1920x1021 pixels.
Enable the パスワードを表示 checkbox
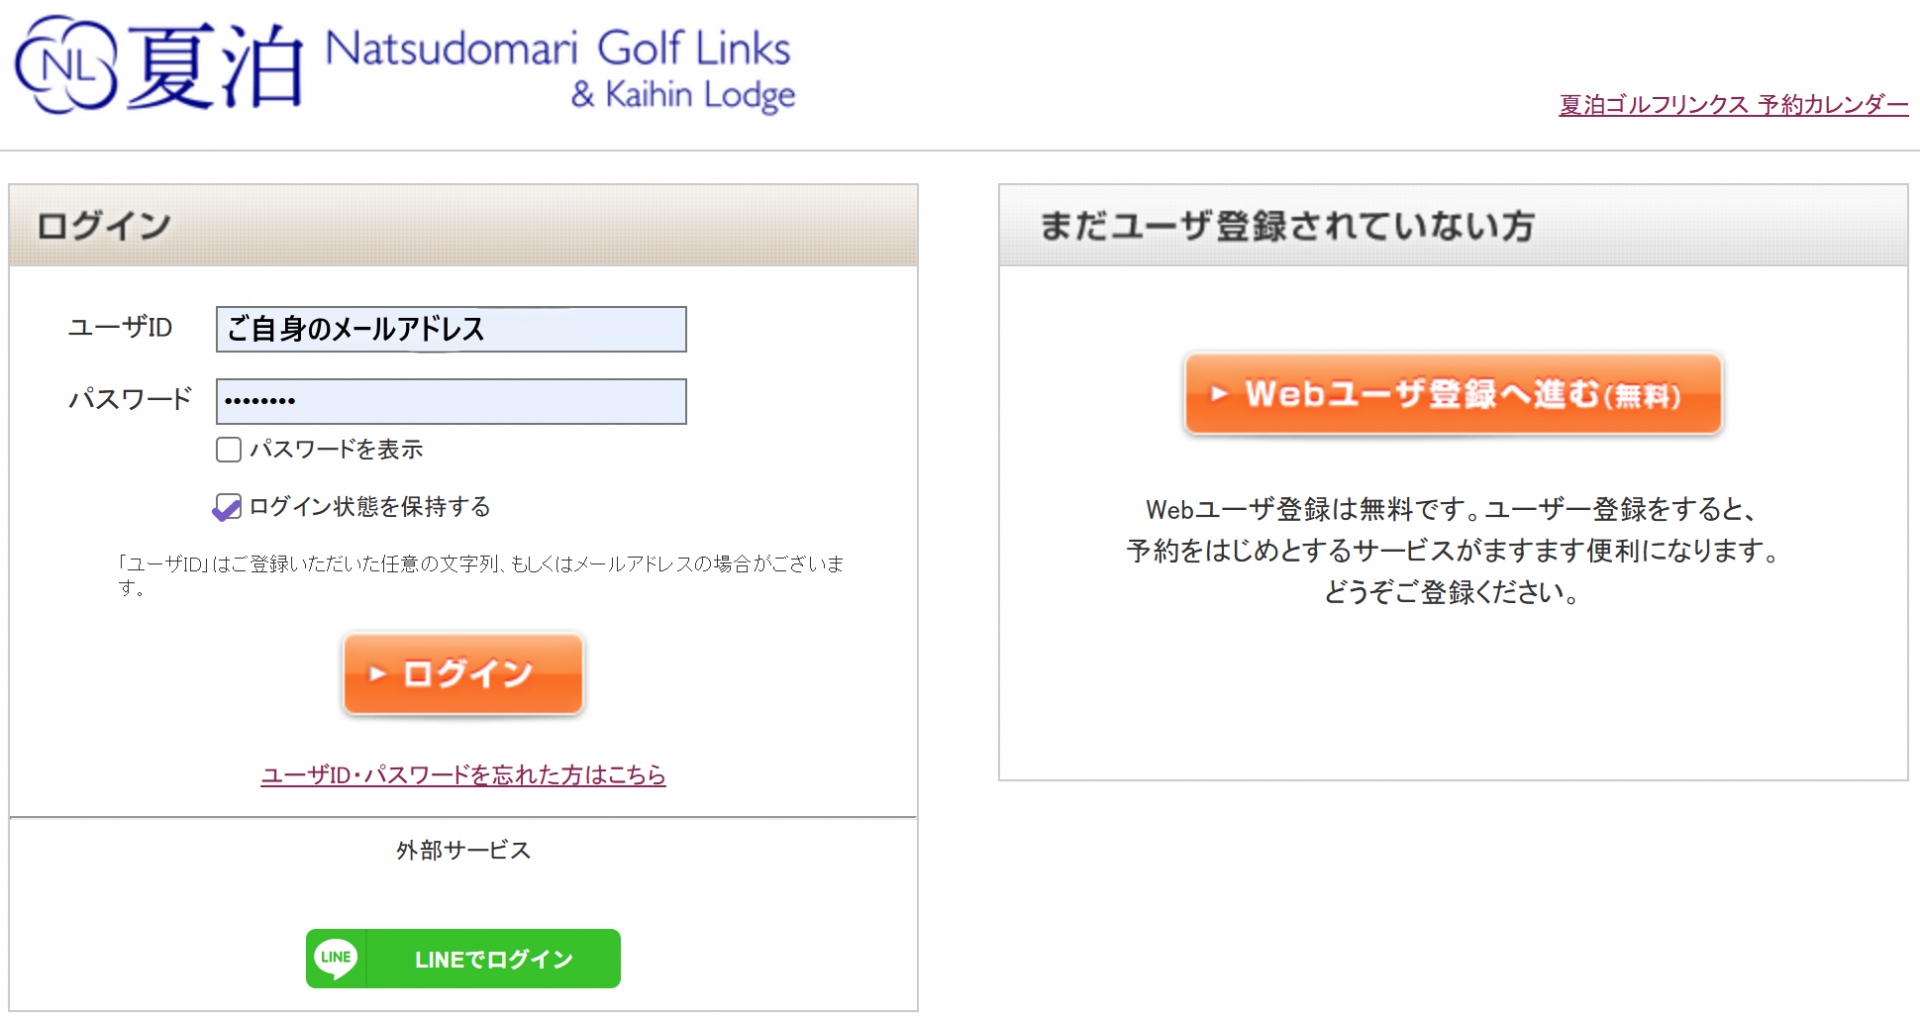pyautogui.click(x=229, y=449)
